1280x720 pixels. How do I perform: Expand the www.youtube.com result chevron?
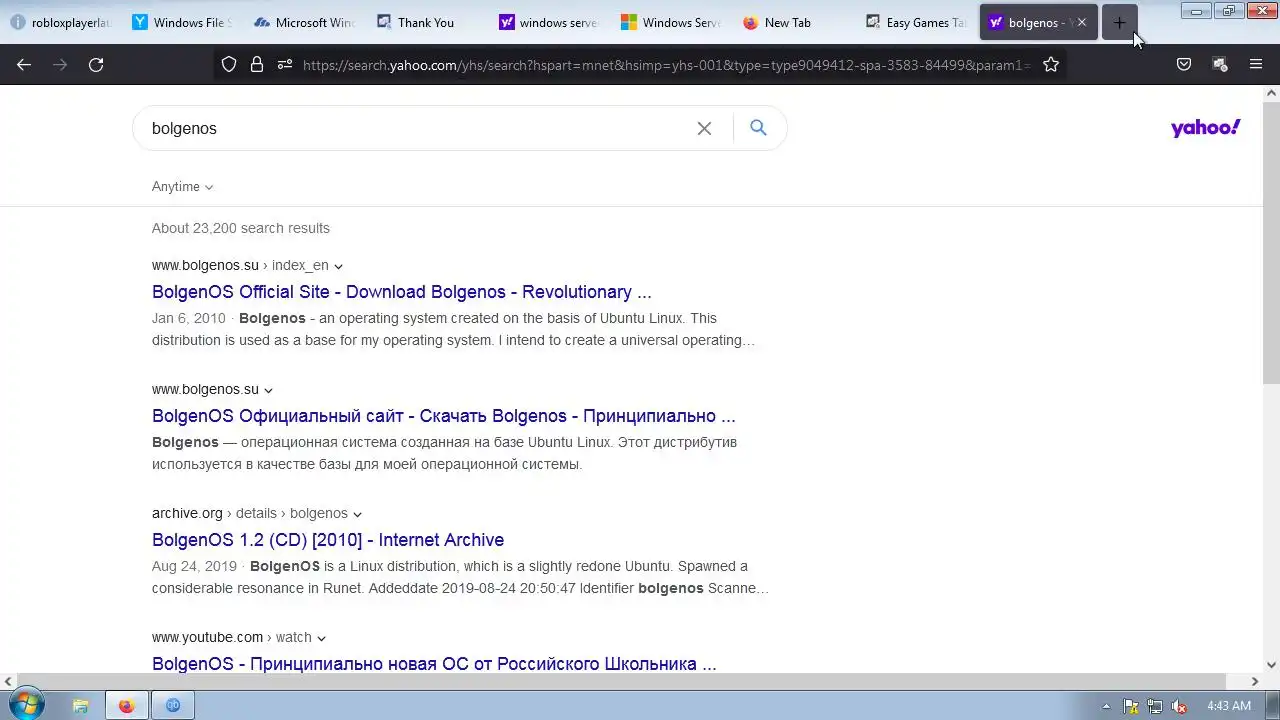coord(321,638)
